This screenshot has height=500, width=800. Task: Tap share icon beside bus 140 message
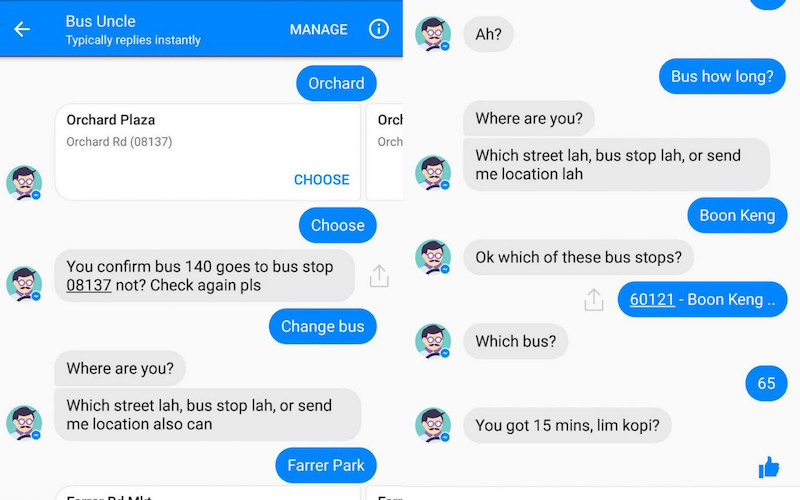pos(379,276)
